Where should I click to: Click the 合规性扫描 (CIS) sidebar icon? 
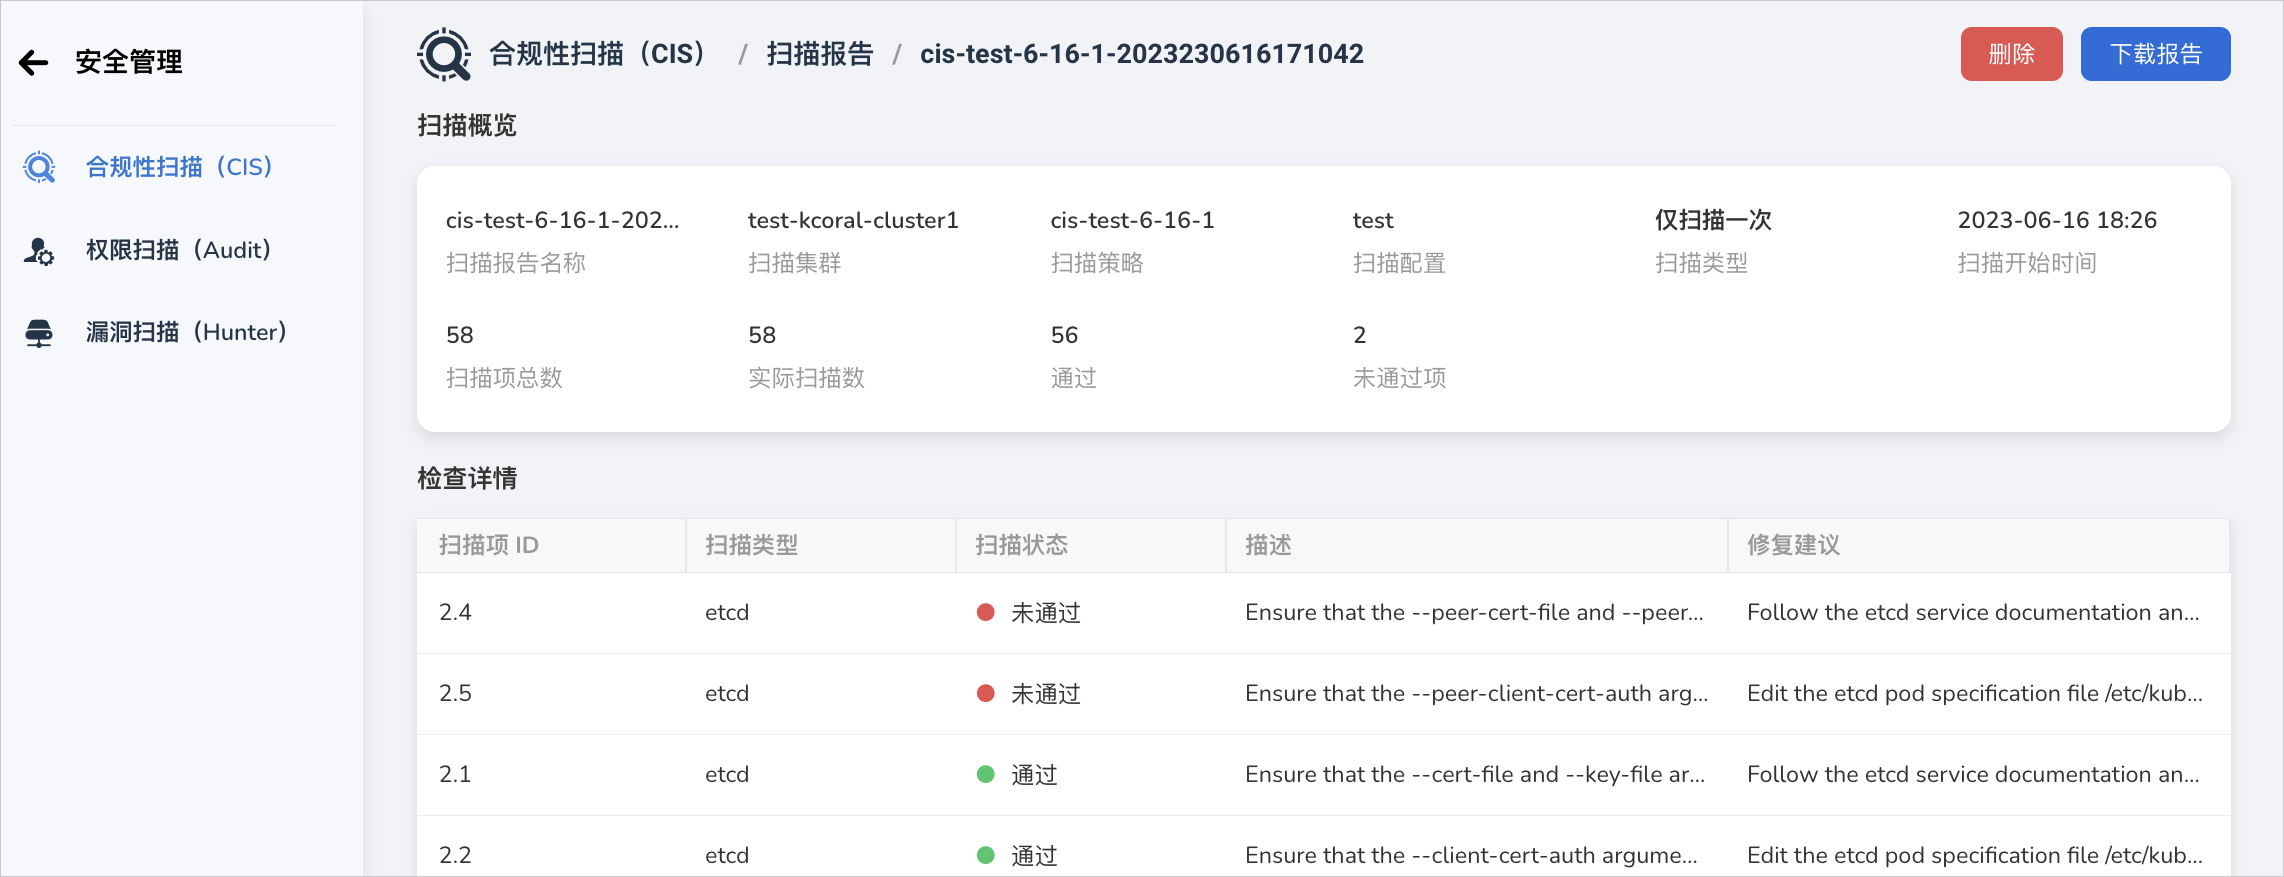tap(39, 167)
